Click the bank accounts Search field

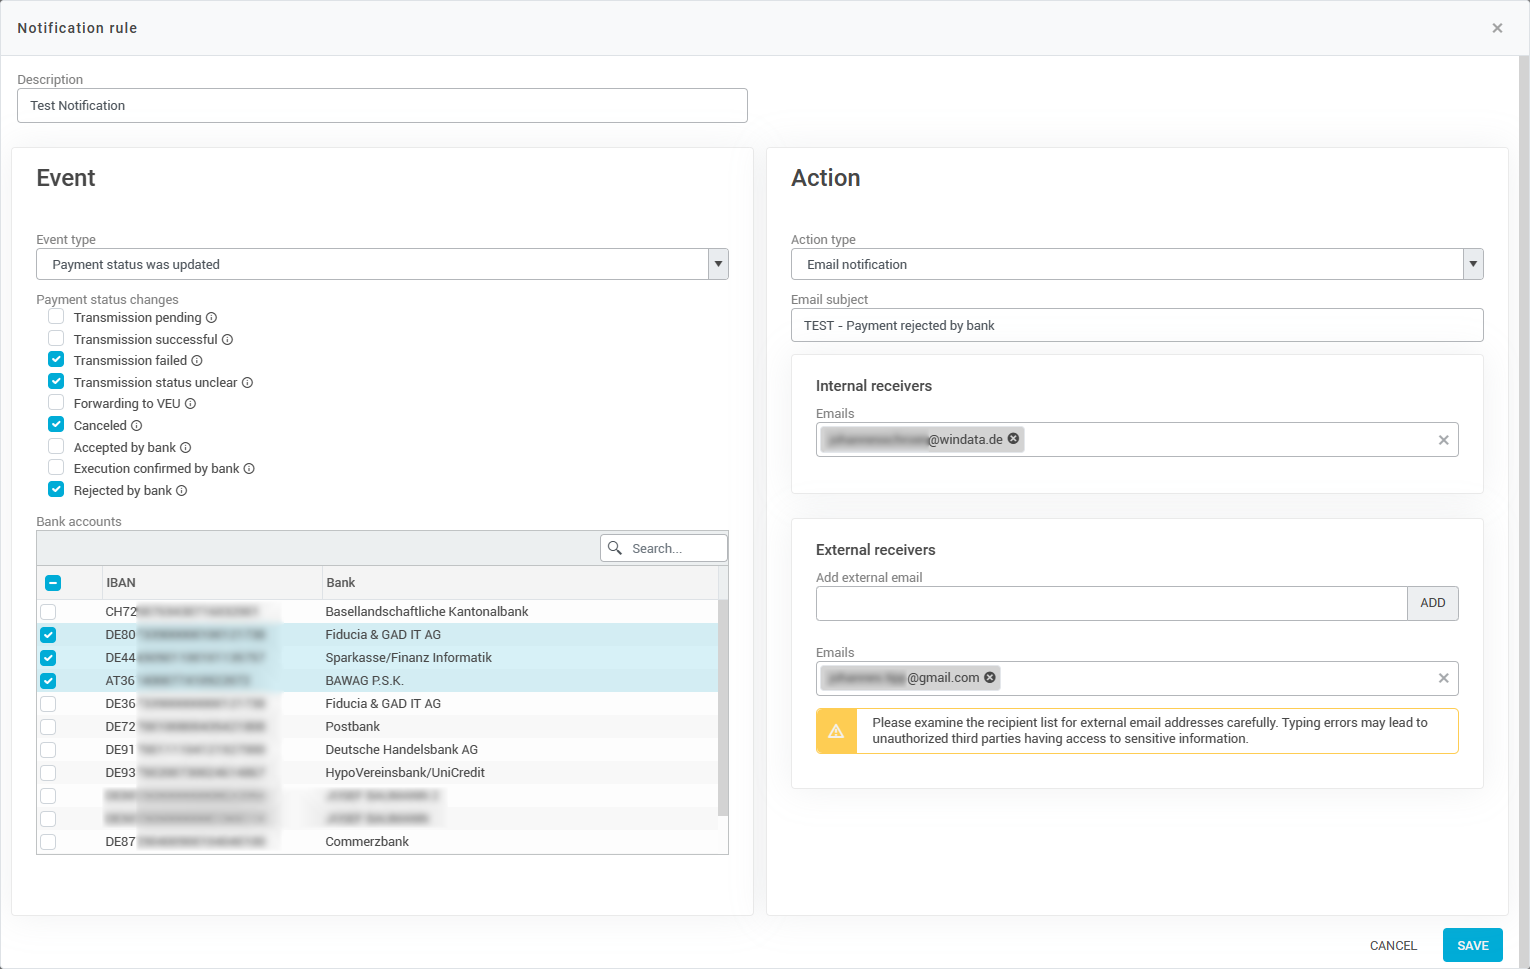(x=672, y=549)
